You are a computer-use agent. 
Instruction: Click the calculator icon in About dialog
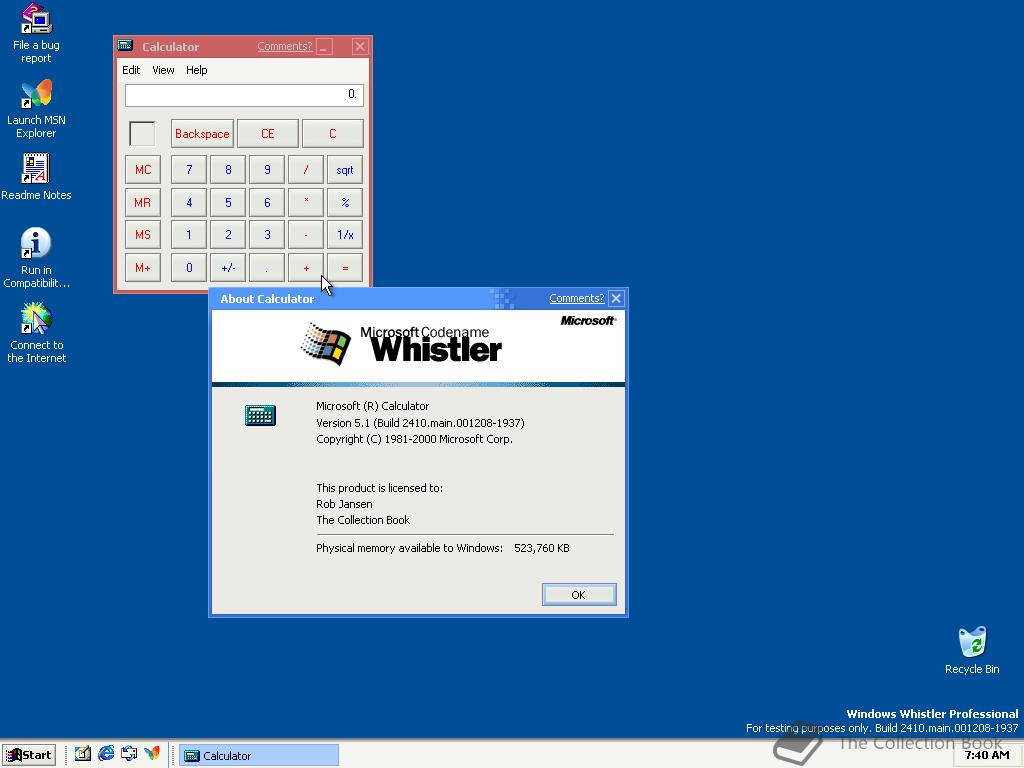(260, 415)
